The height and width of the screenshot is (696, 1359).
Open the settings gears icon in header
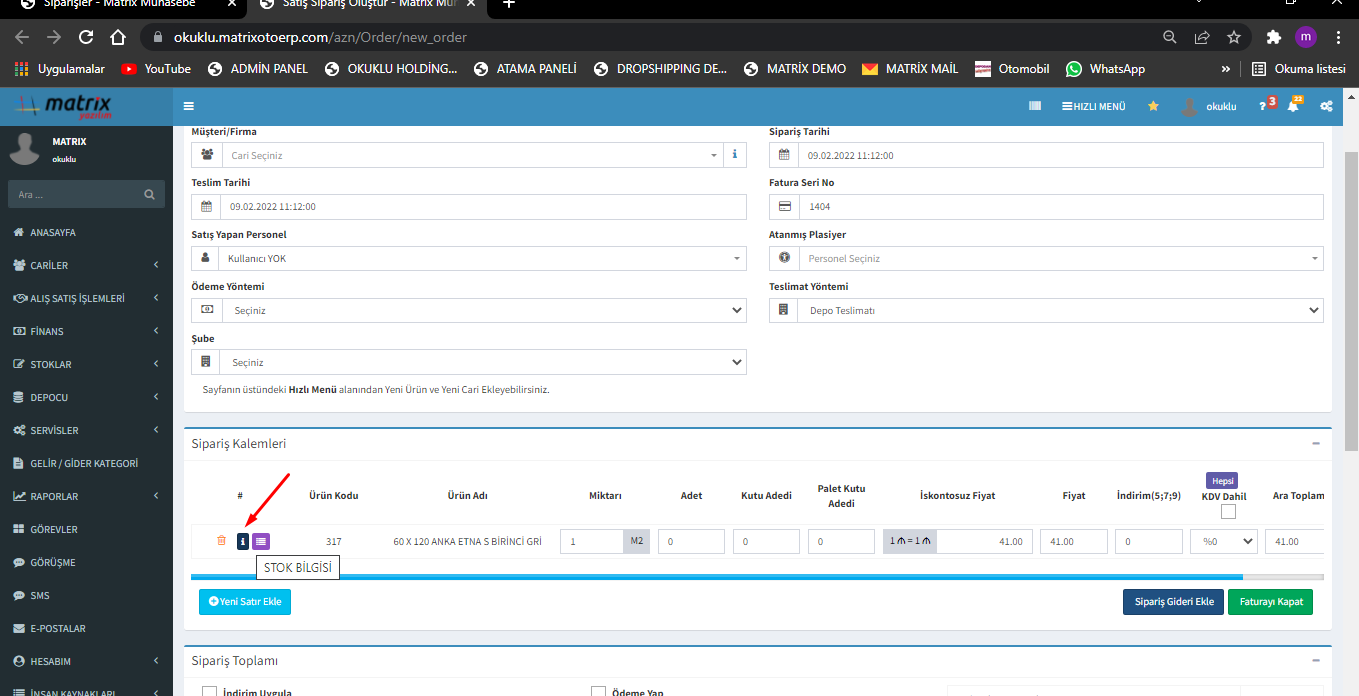(1326, 106)
